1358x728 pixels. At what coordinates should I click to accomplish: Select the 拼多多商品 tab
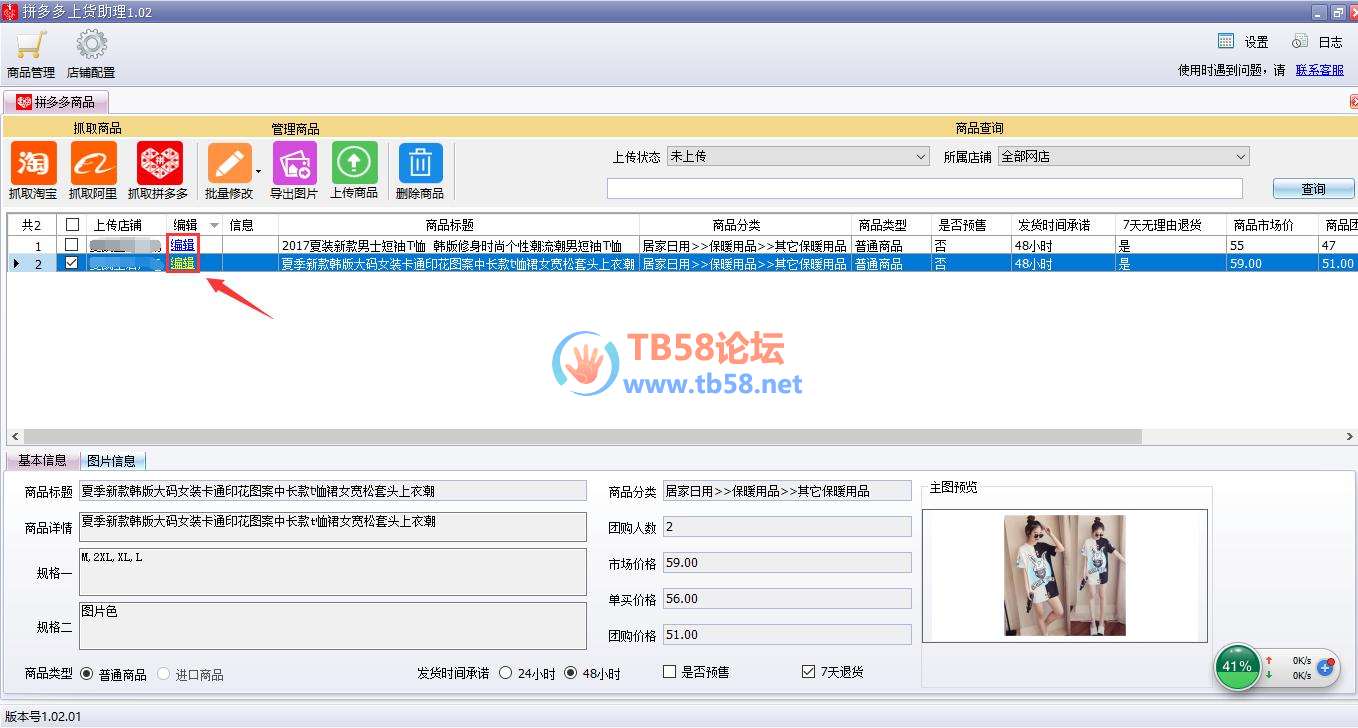click(56, 102)
